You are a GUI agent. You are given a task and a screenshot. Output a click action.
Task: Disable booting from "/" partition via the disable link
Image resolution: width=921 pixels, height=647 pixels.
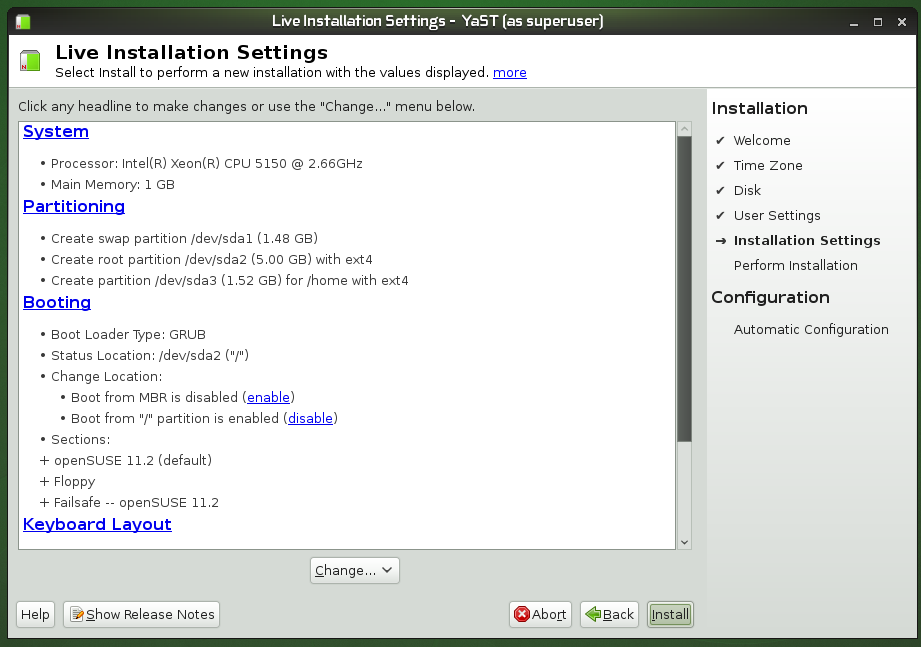point(310,419)
